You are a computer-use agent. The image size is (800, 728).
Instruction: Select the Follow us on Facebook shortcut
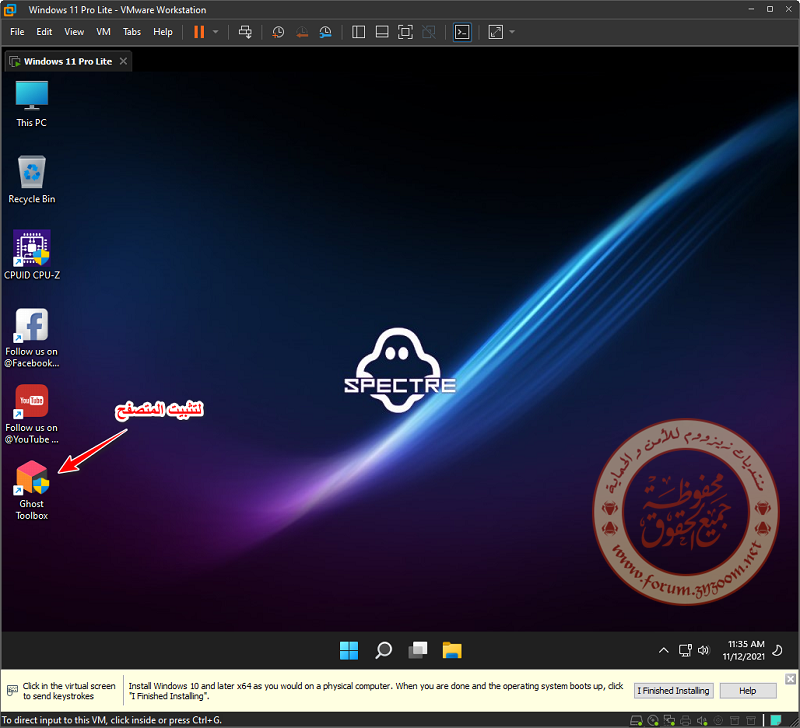[32, 338]
